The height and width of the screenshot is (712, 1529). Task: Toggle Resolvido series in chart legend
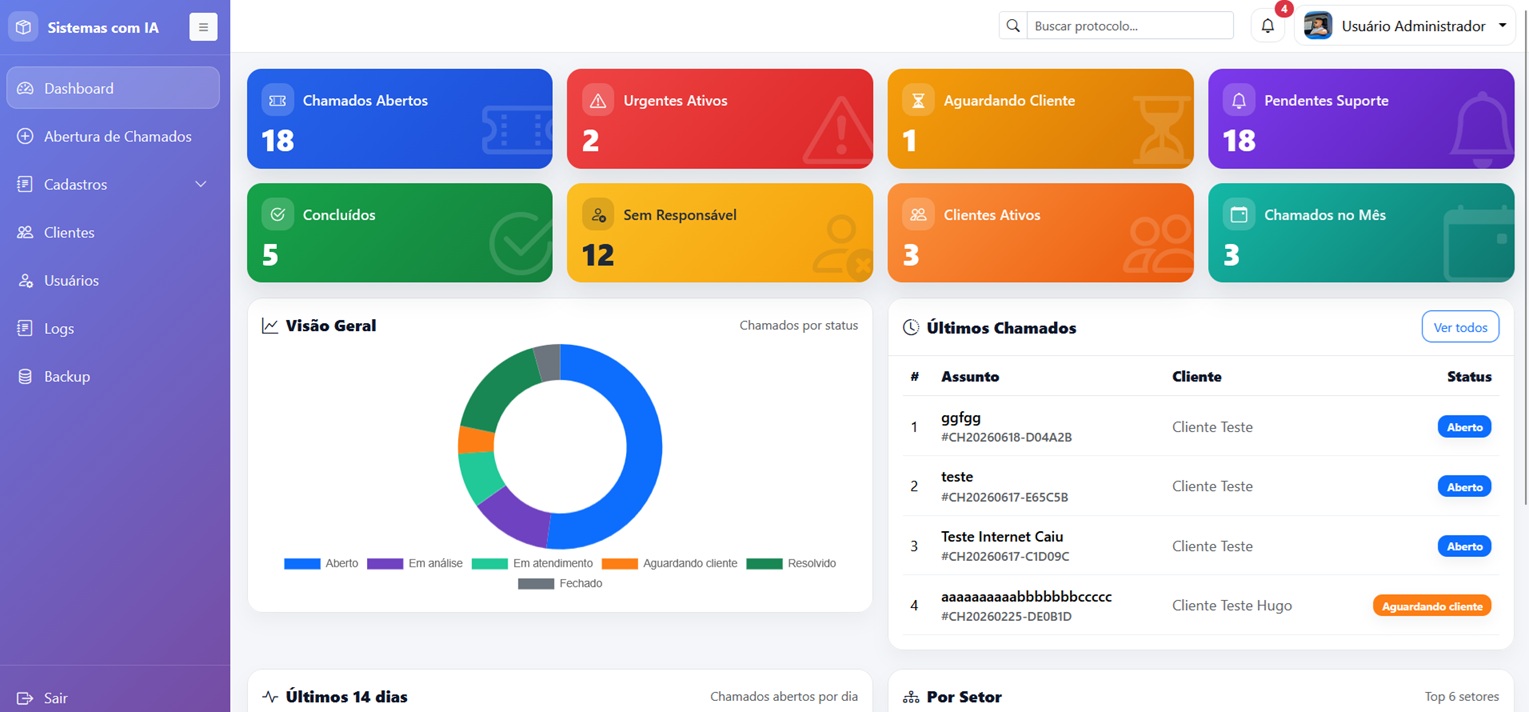pos(791,563)
